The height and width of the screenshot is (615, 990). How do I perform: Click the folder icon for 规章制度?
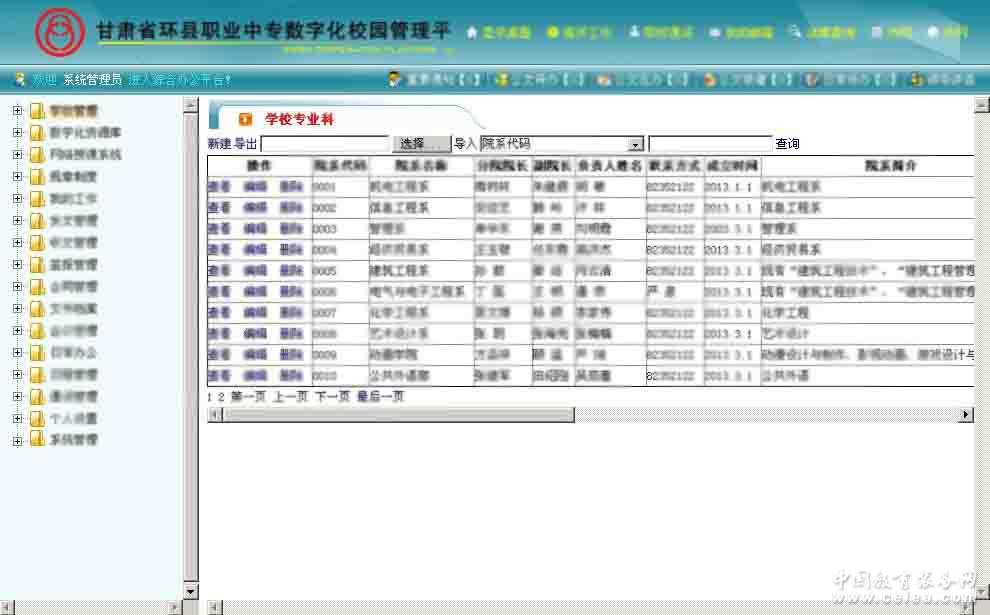(37, 176)
